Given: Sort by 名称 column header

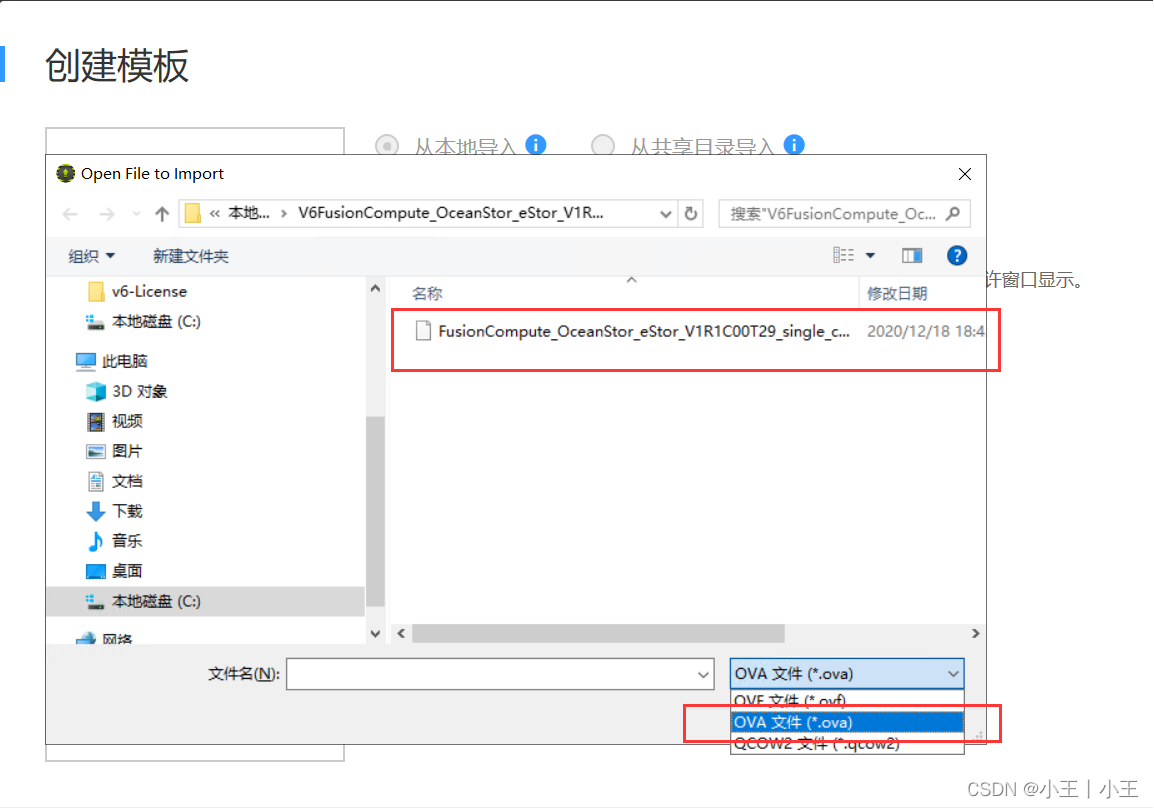Looking at the screenshot, I should click(x=427, y=294).
